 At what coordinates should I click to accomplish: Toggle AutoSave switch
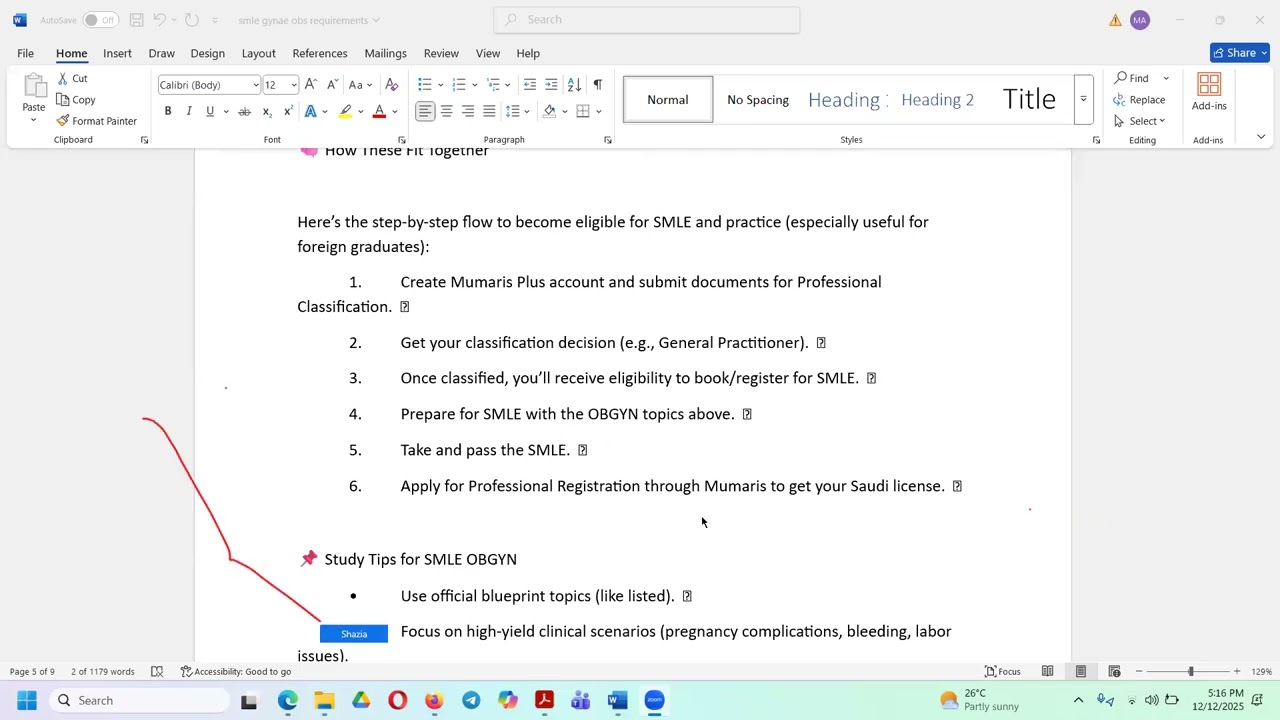point(100,20)
